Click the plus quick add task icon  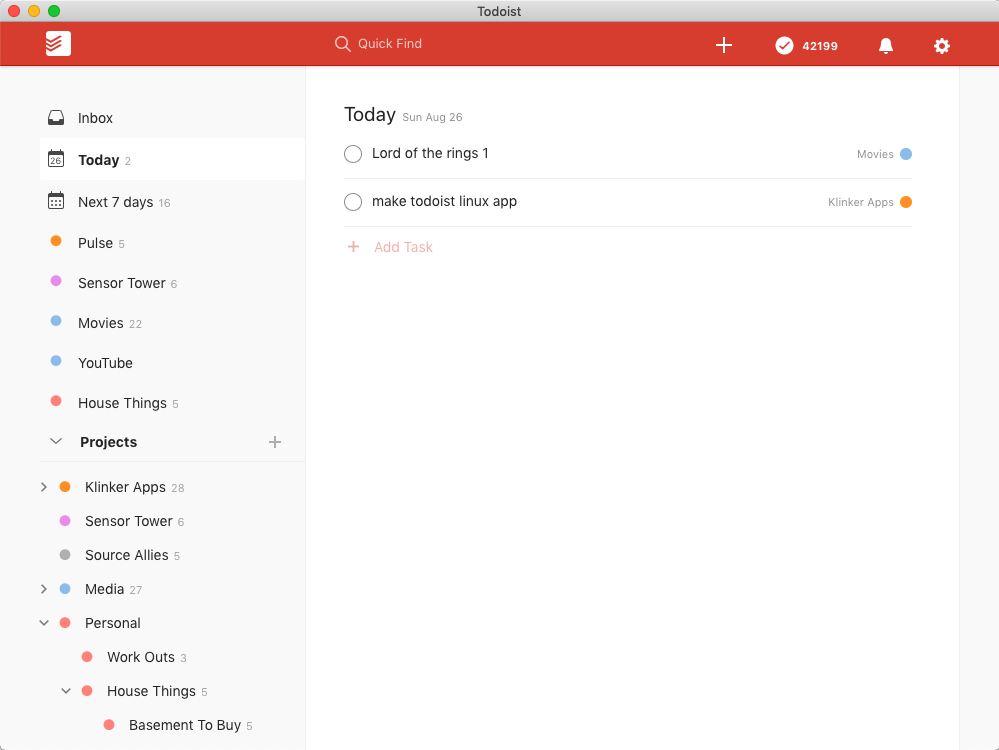point(723,45)
